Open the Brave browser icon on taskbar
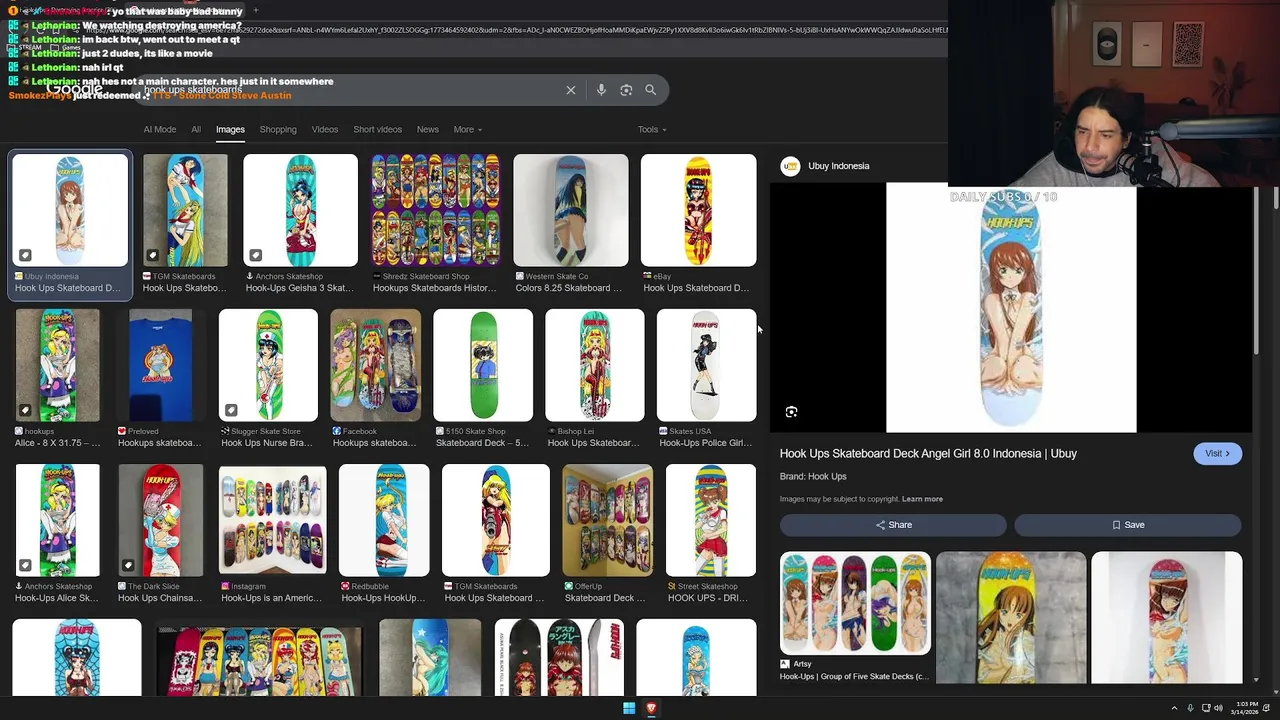Viewport: 1280px width, 720px height. (651, 708)
